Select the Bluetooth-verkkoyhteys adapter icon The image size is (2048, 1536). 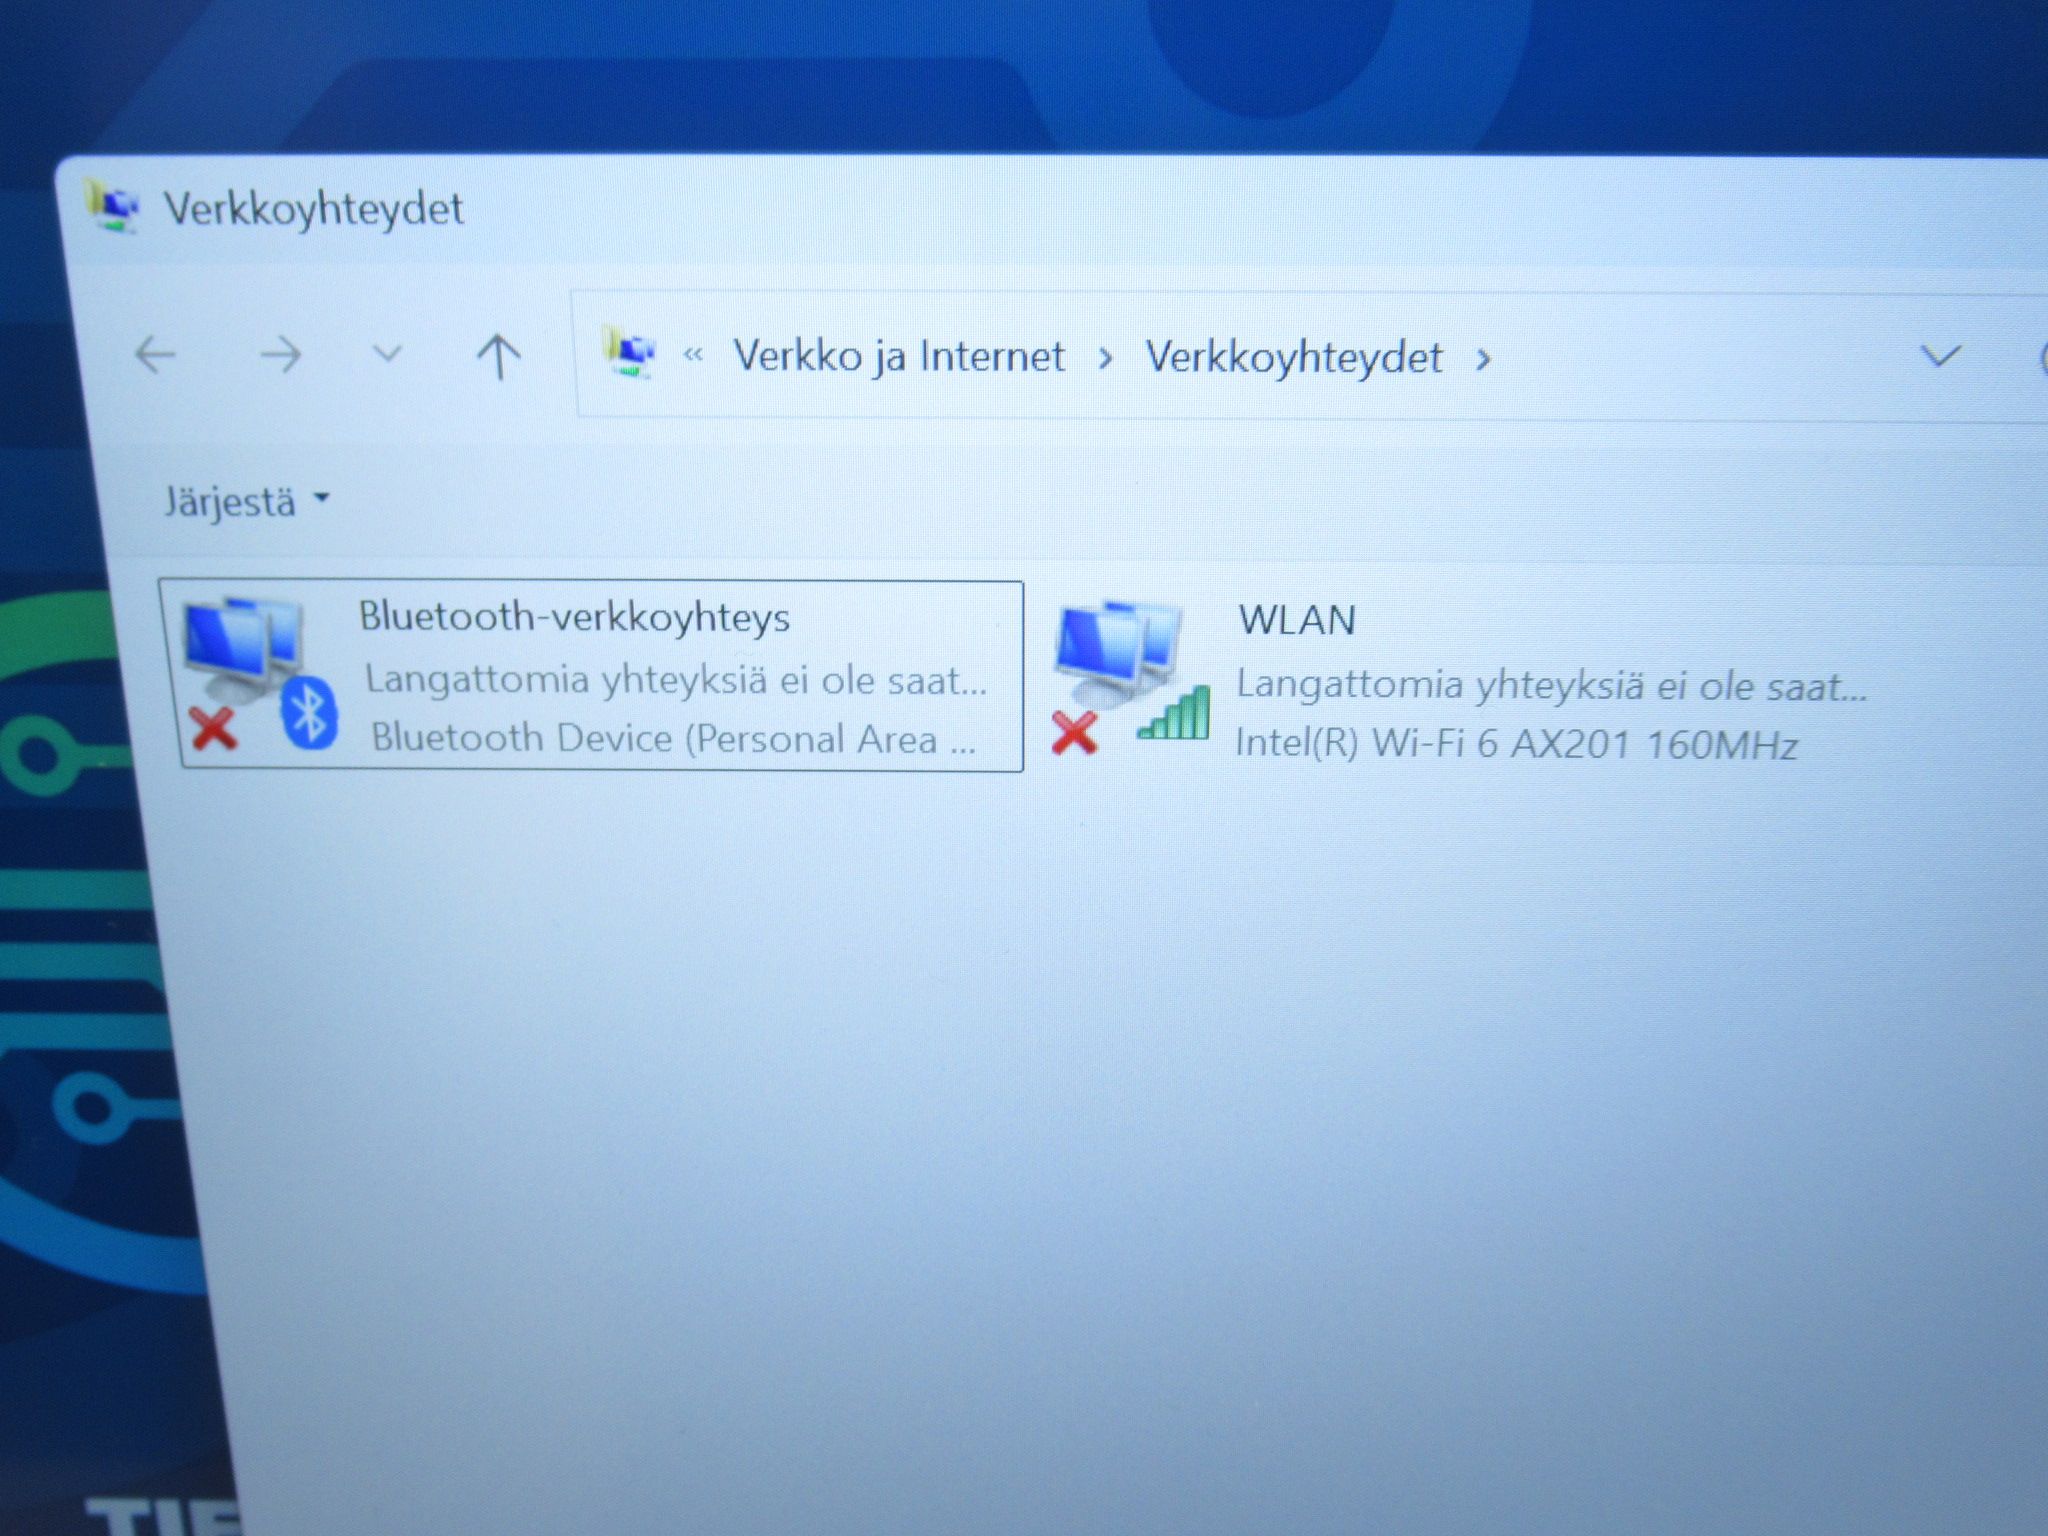point(262,674)
